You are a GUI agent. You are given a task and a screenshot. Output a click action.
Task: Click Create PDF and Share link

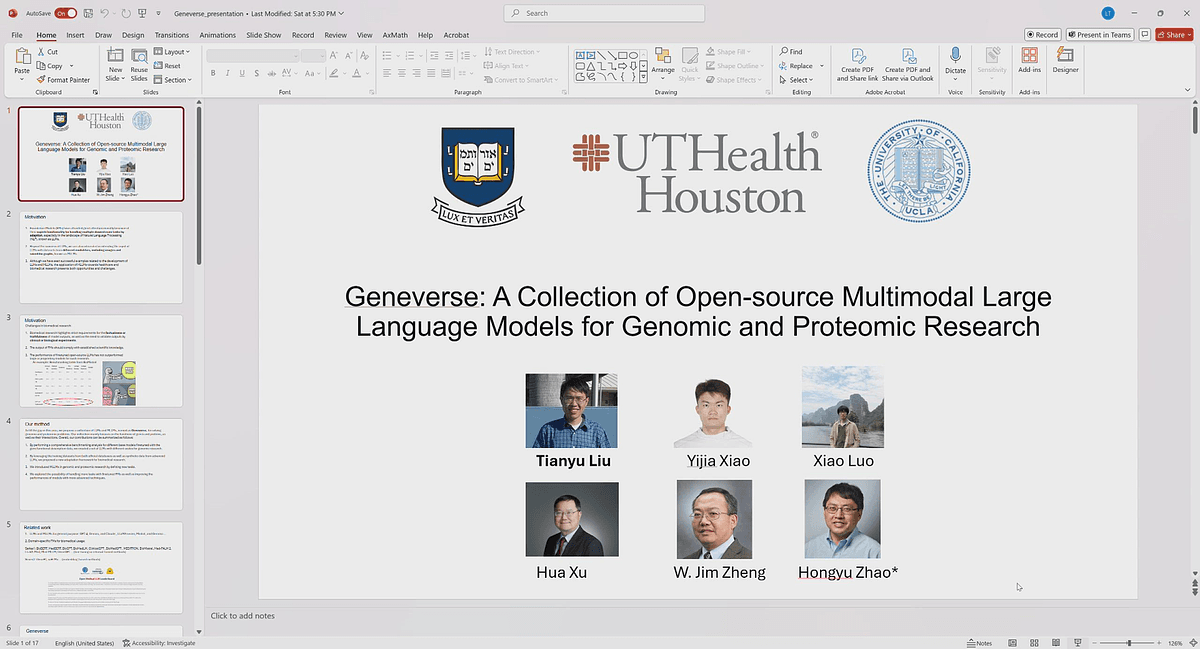tap(857, 64)
